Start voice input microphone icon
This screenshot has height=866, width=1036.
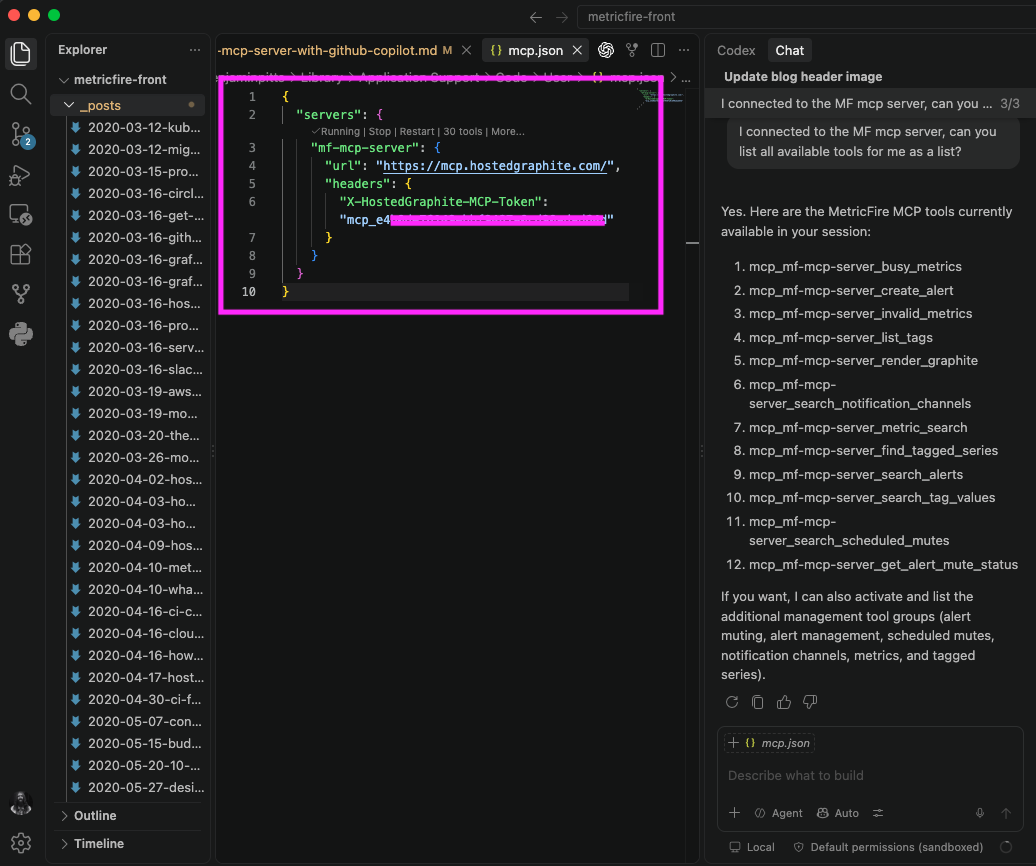(x=980, y=813)
